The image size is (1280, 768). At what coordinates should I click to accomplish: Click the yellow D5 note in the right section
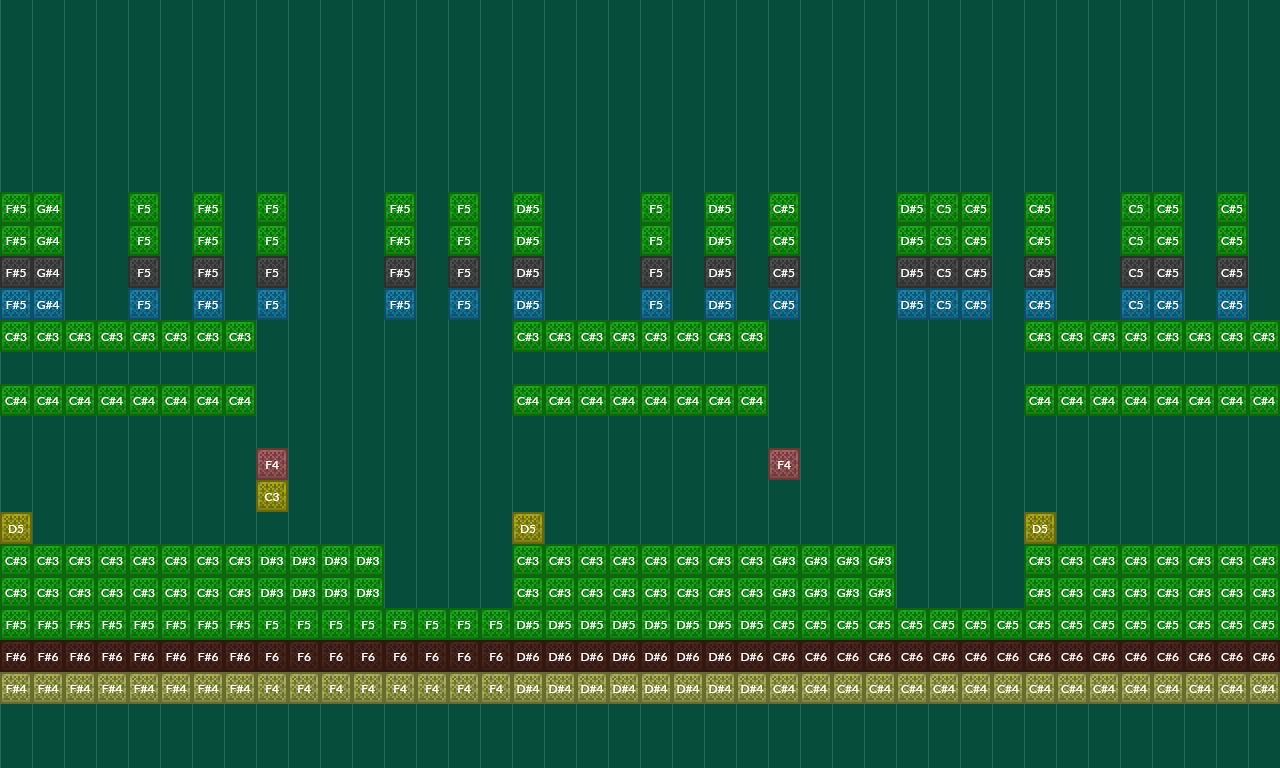(1039, 528)
